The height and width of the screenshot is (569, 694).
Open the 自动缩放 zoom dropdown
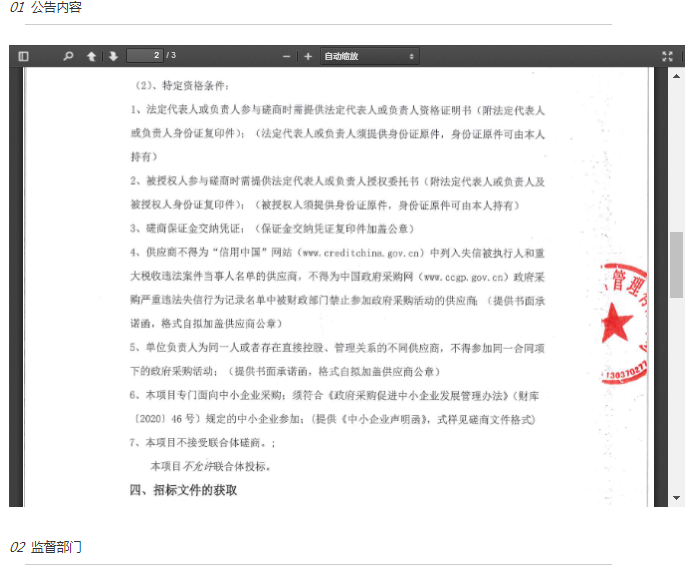(x=369, y=56)
